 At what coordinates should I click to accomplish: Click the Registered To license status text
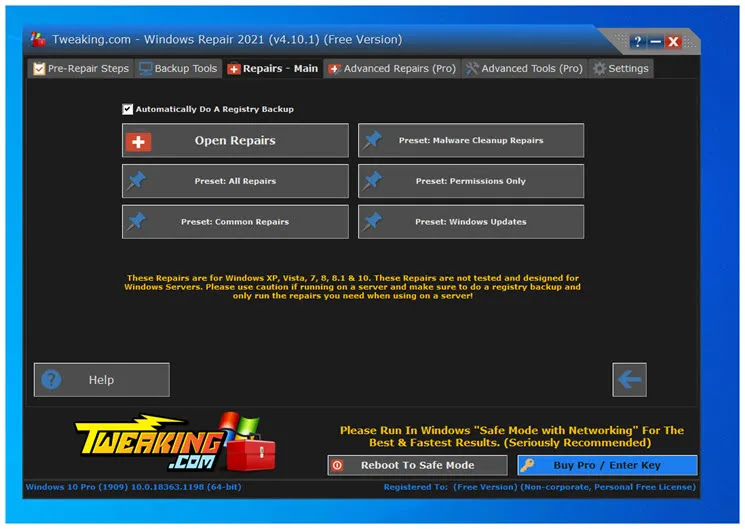(540, 487)
